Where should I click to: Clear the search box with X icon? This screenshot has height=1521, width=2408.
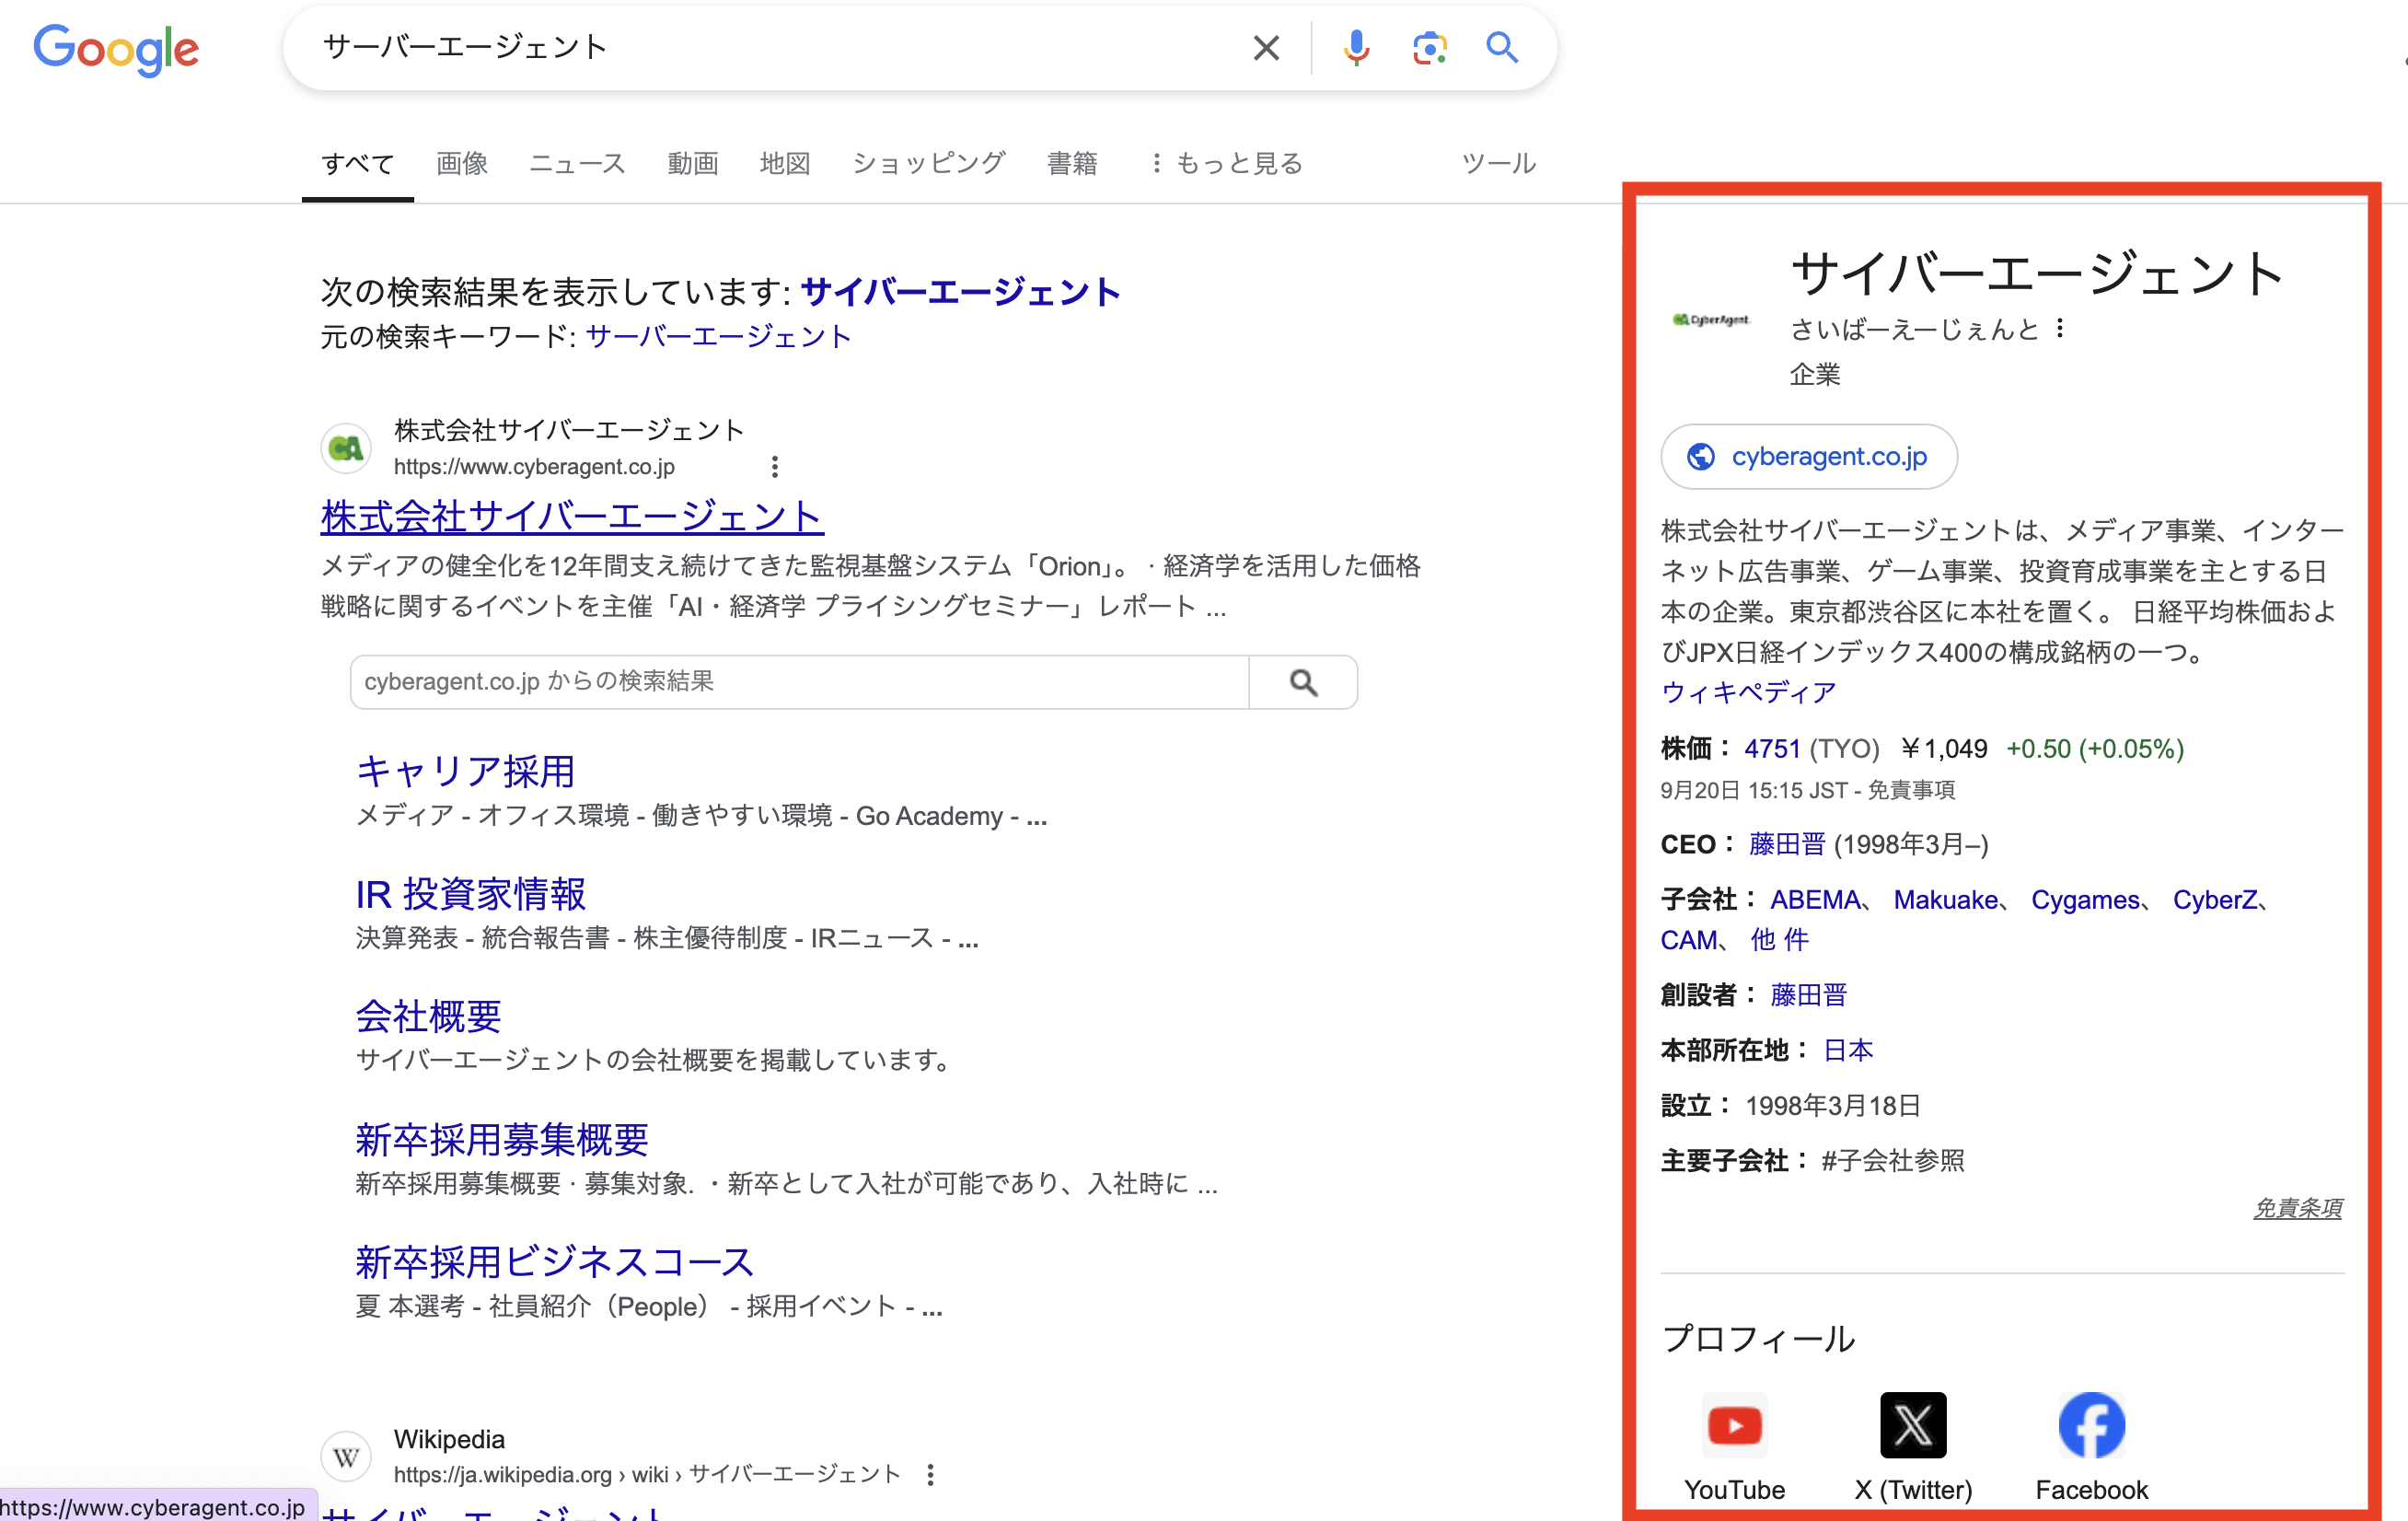1266,47
